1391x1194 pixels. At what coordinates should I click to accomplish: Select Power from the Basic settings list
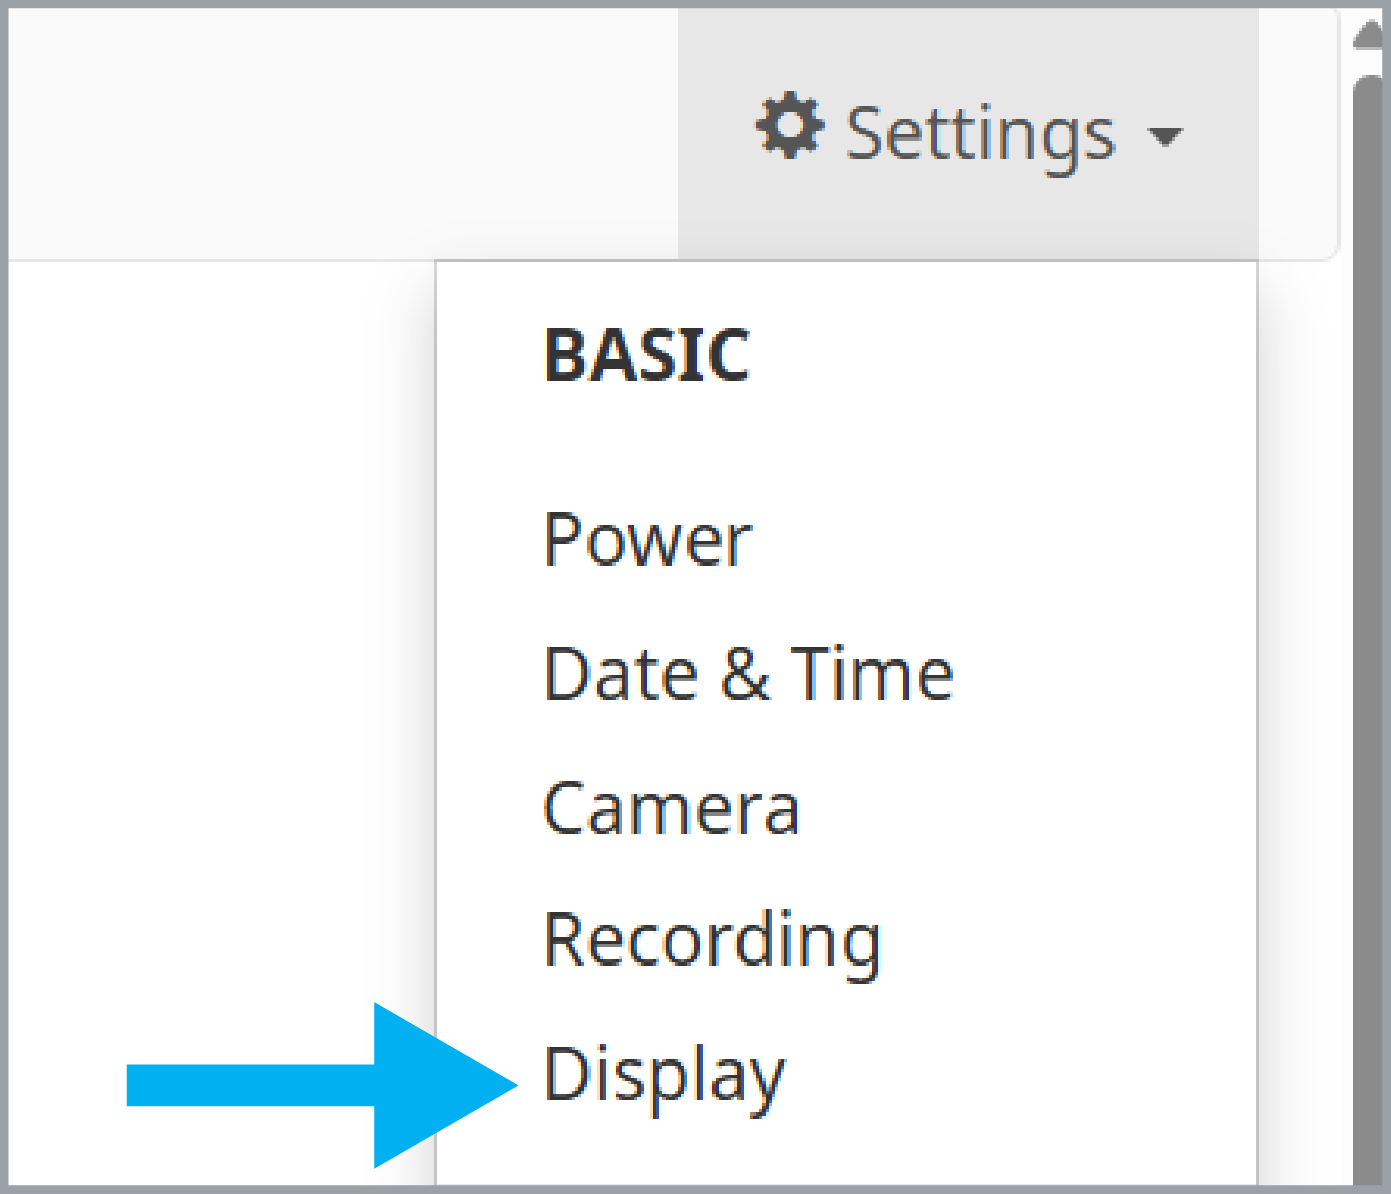(647, 541)
